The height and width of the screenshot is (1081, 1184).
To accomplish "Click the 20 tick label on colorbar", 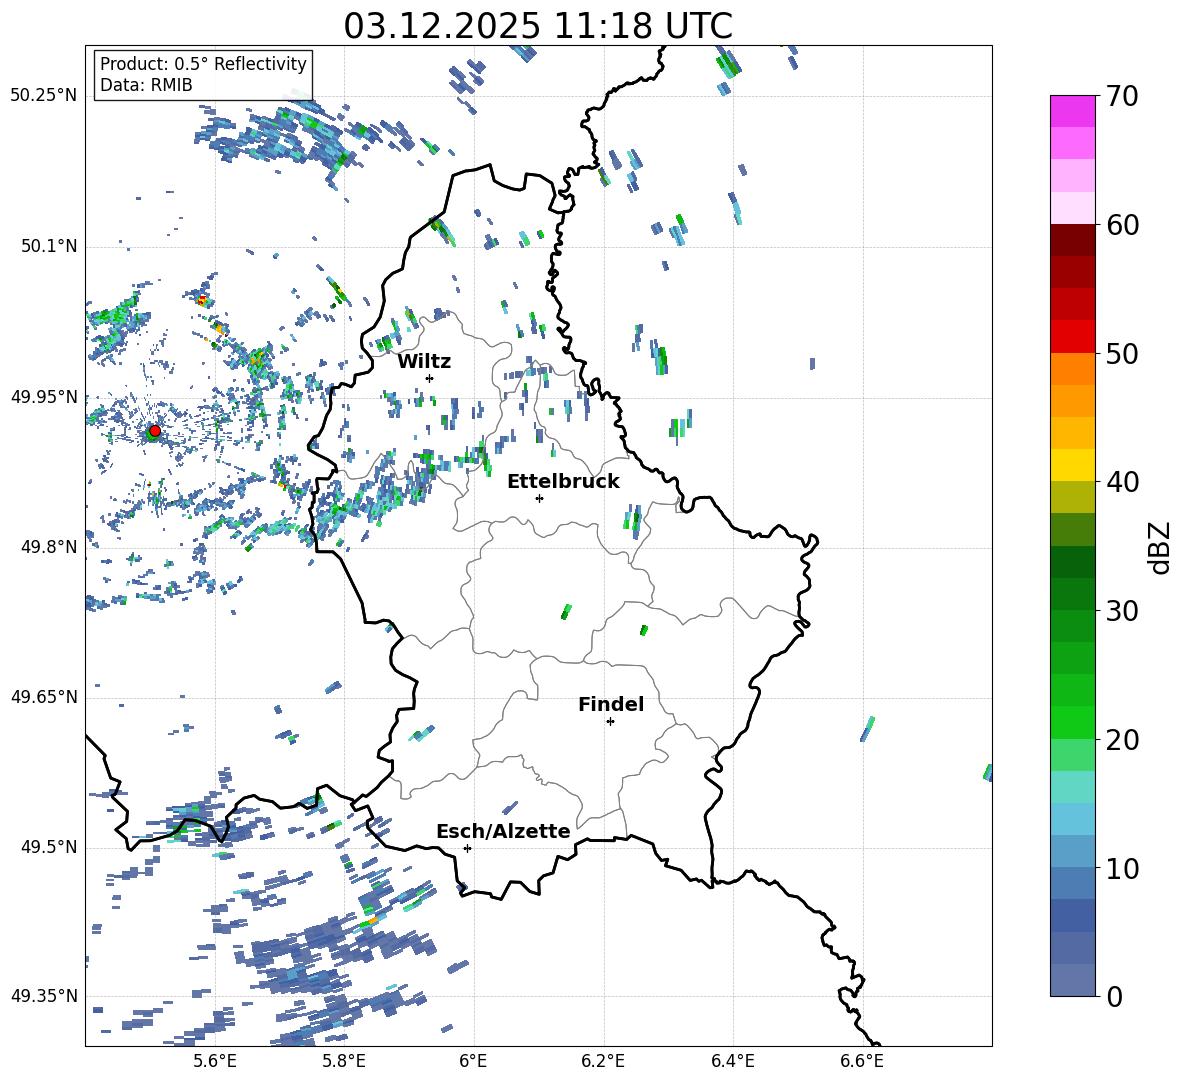I will 1122,739.
